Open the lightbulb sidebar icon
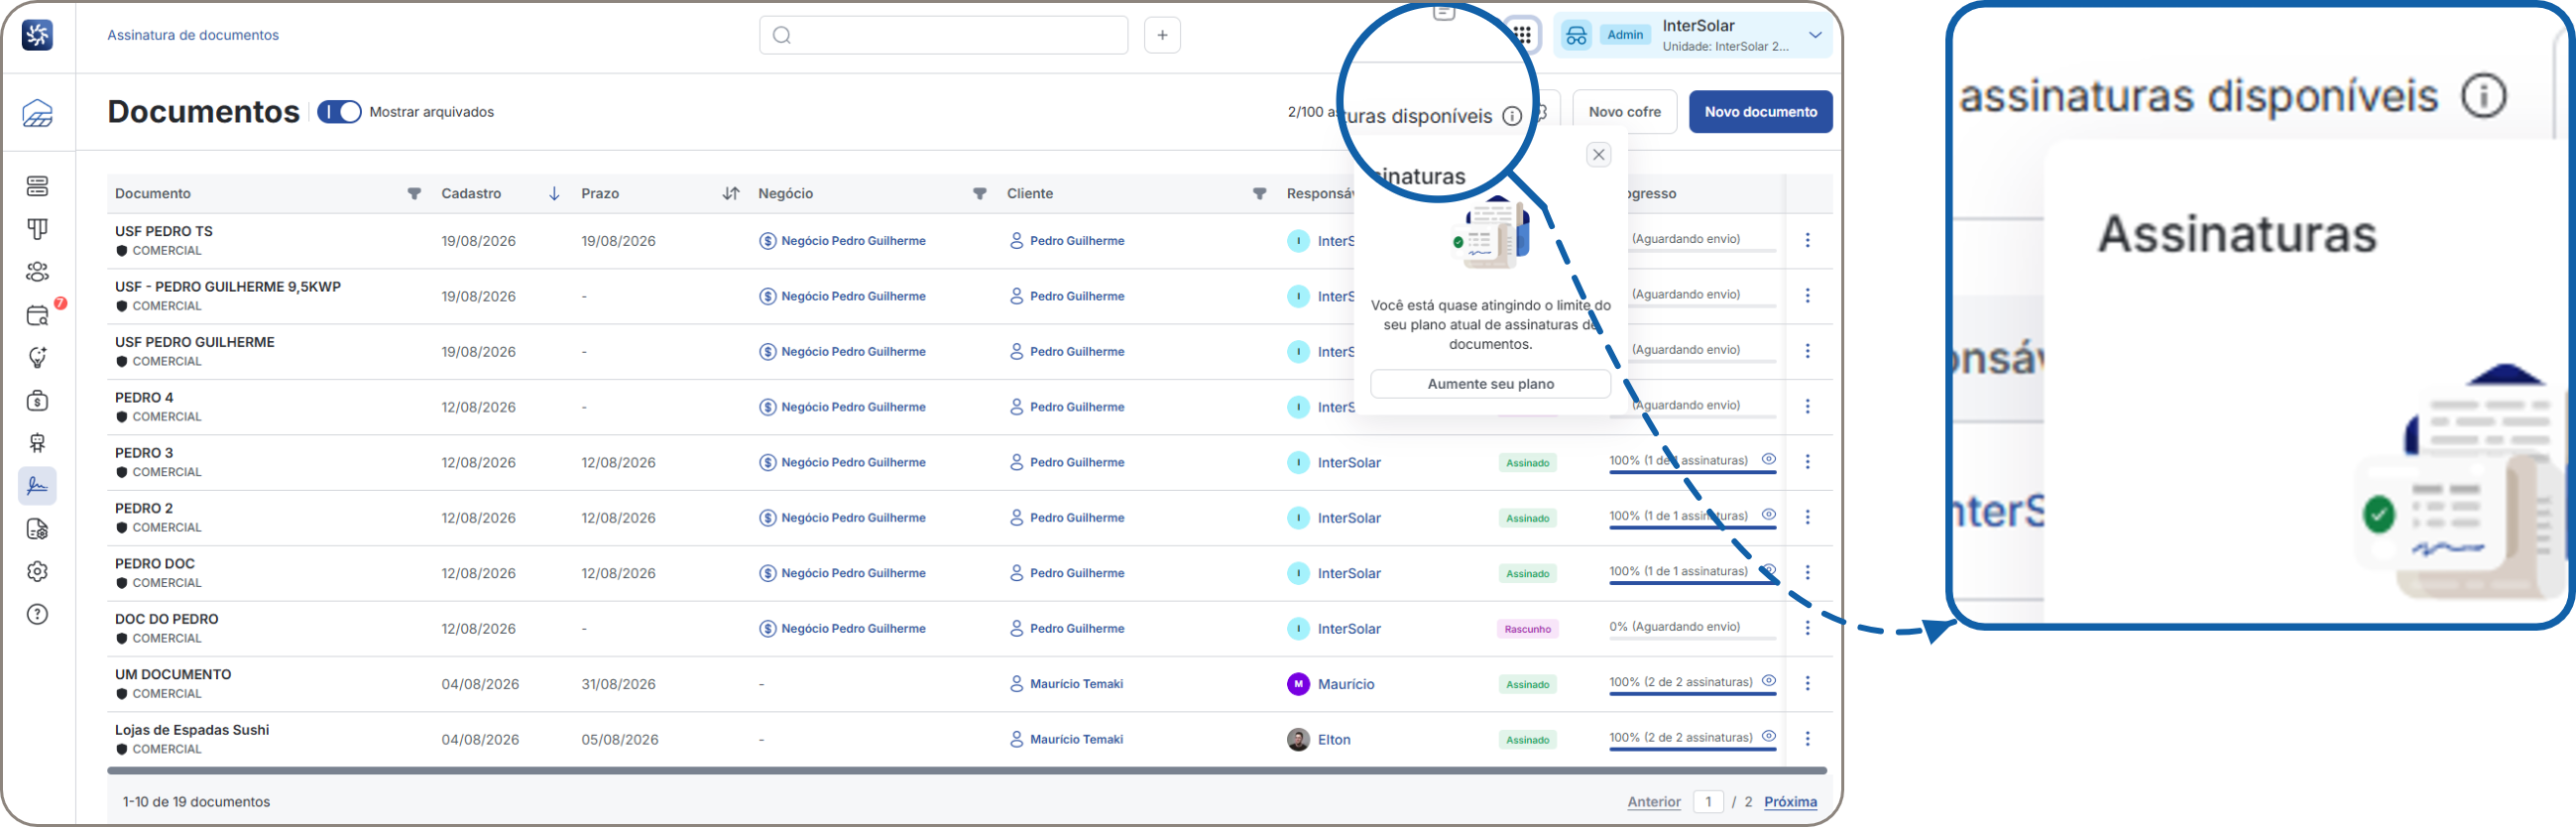This screenshot has width=2576, height=827. click(x=37, y=358)
